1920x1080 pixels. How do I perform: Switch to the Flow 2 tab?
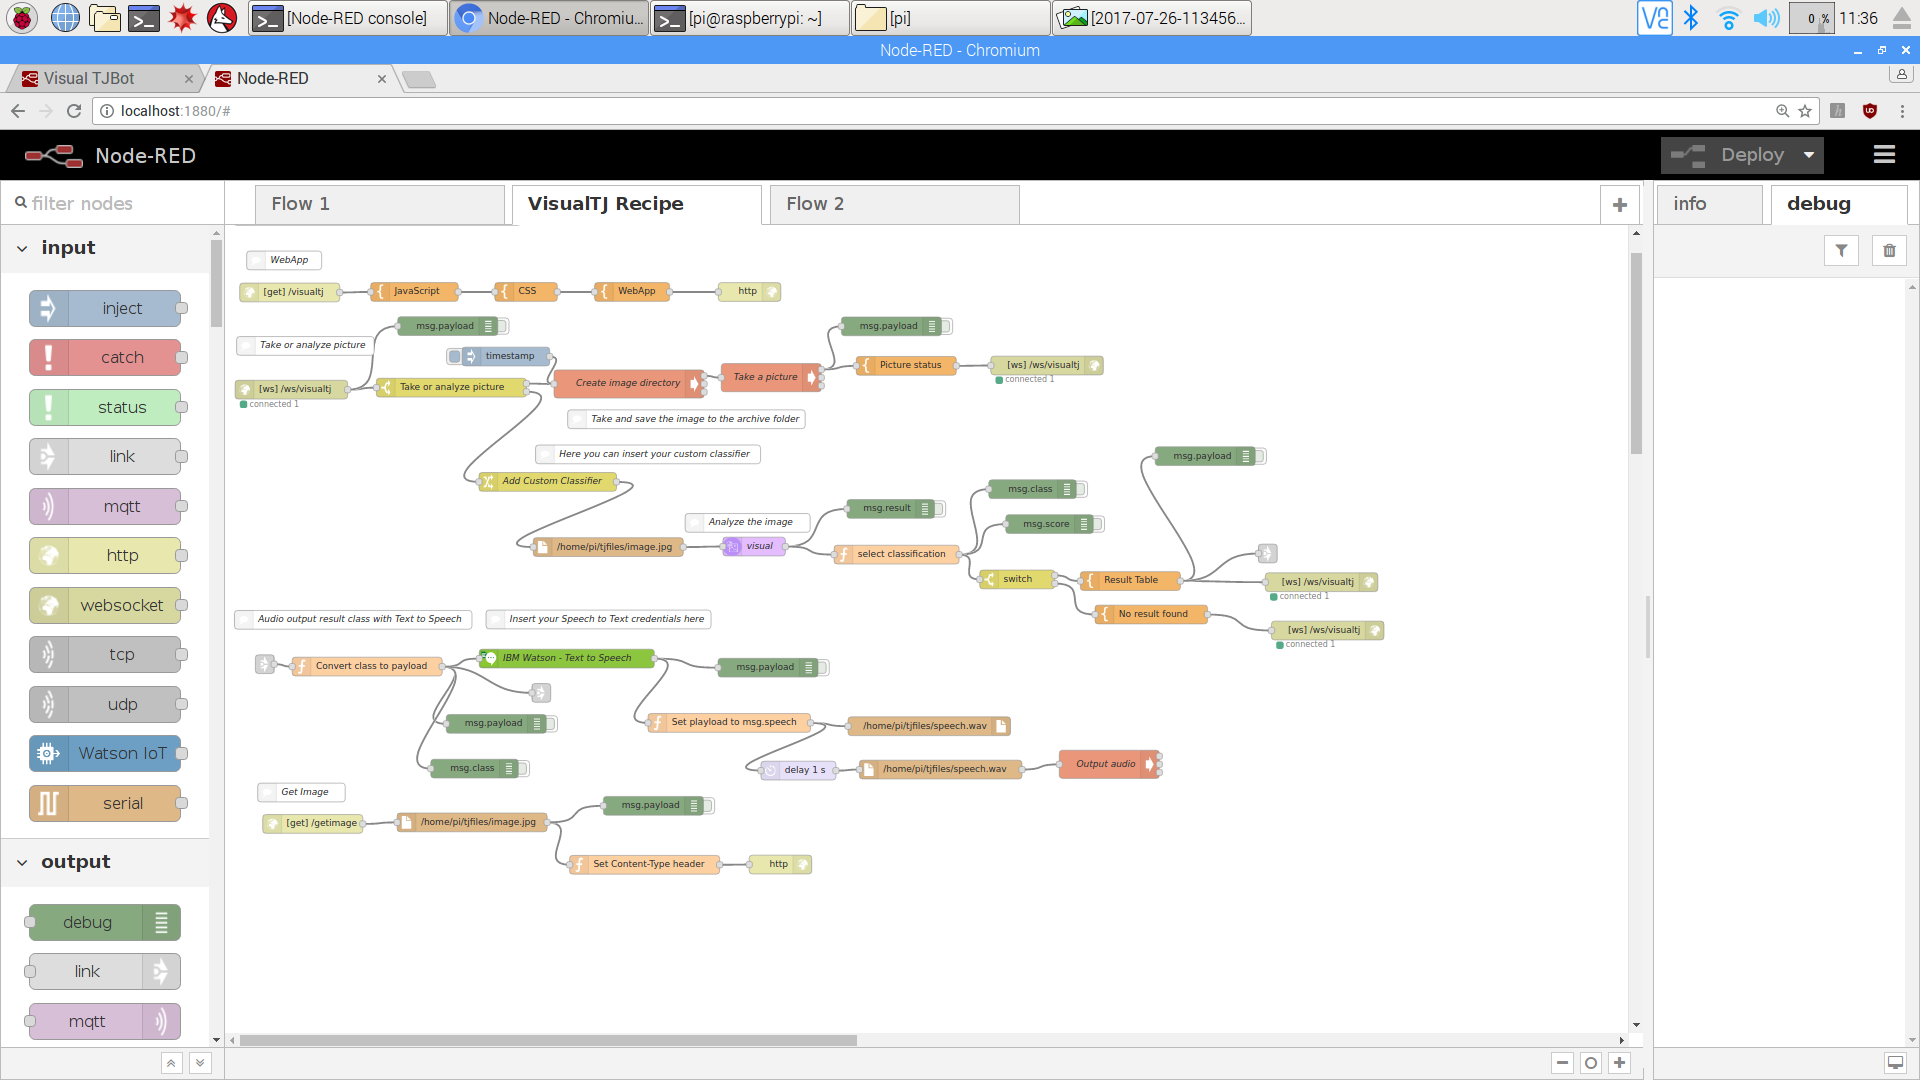815,204
